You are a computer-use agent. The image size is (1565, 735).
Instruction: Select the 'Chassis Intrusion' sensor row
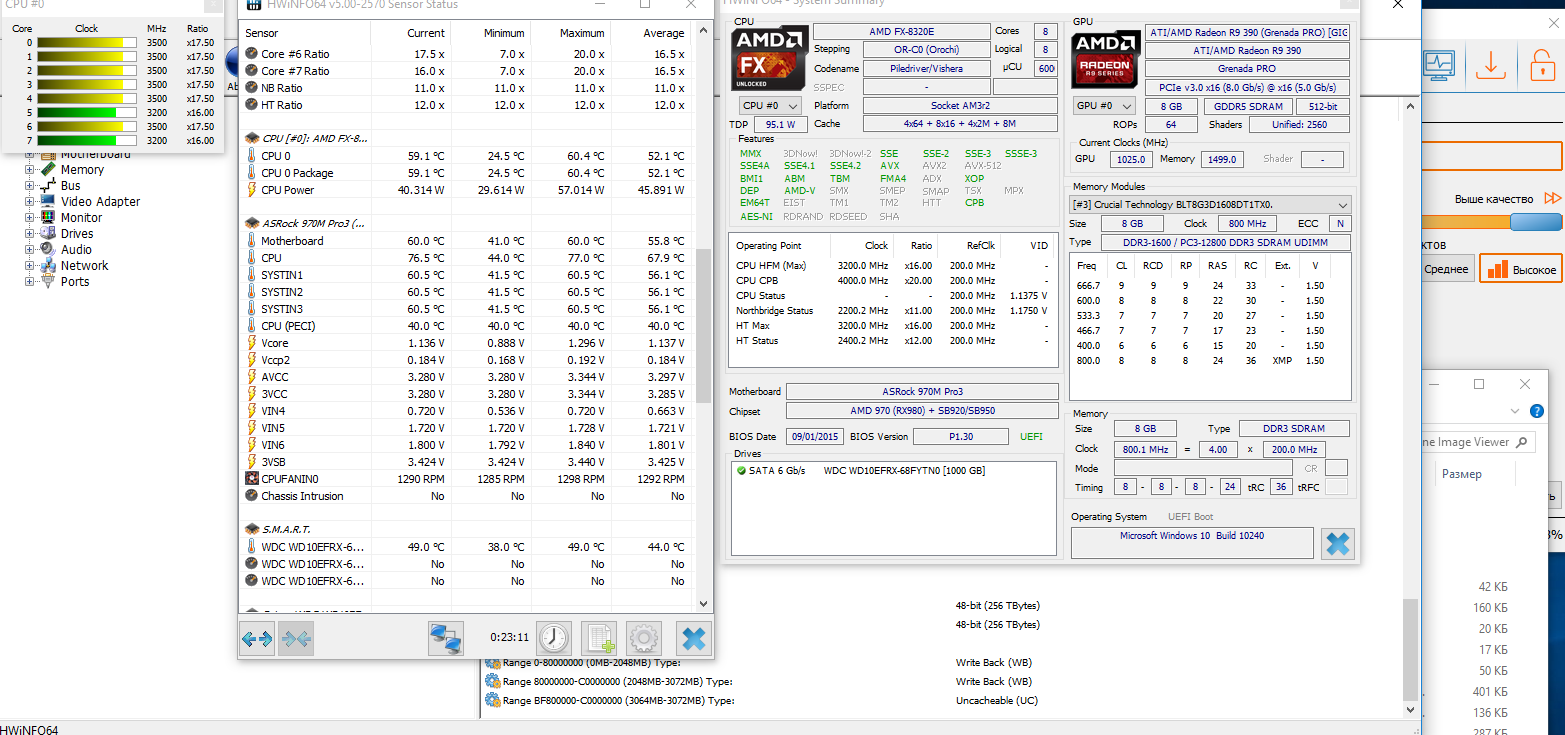point(465,496)
